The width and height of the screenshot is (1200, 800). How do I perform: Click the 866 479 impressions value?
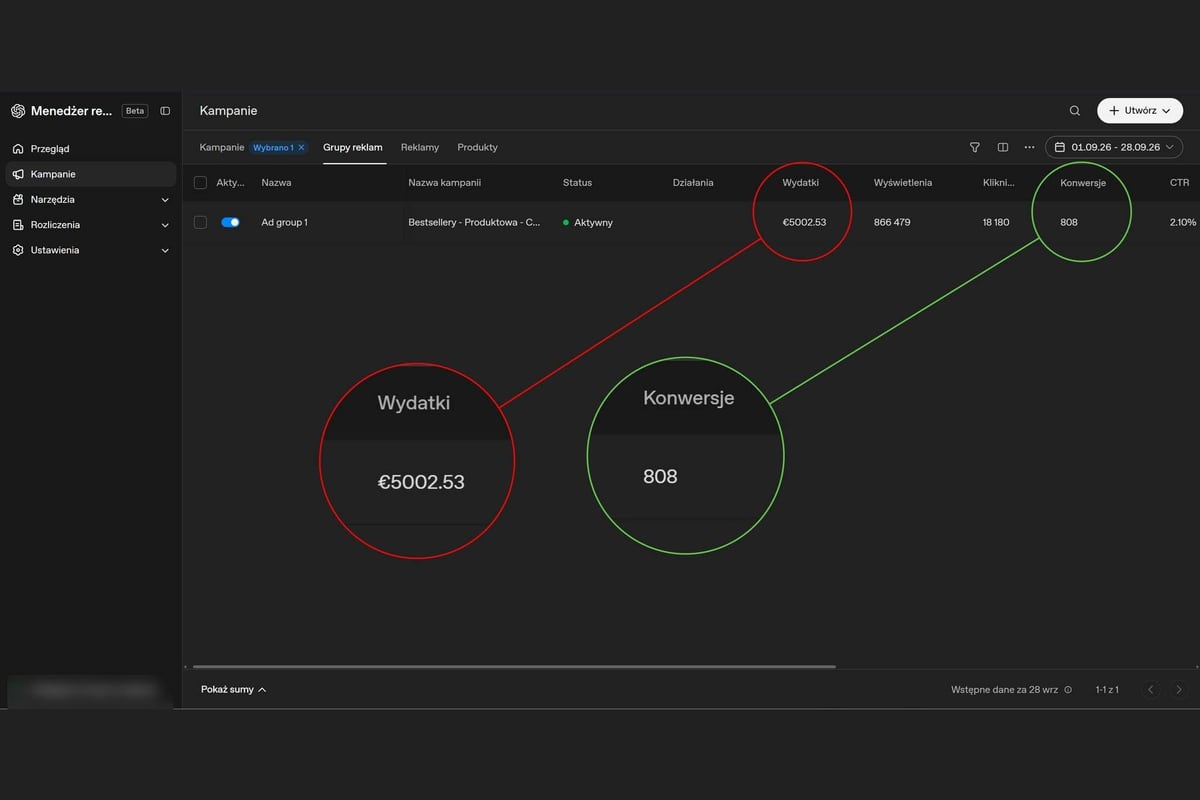click(892, 222)
